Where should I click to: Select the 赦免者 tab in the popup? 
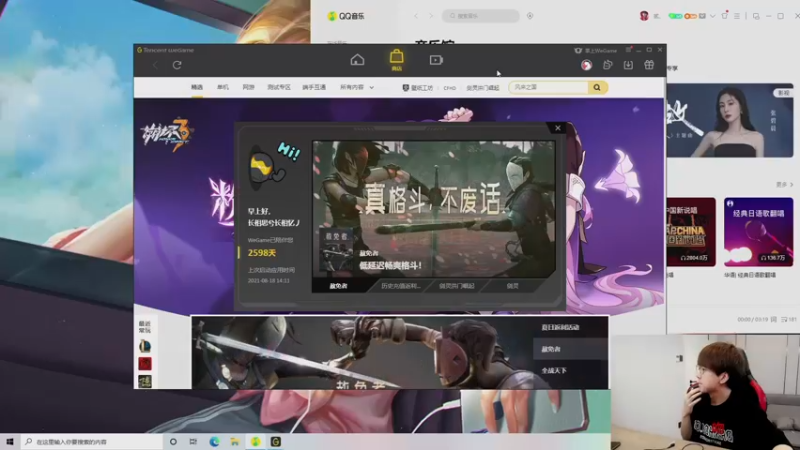coord(338,286)
